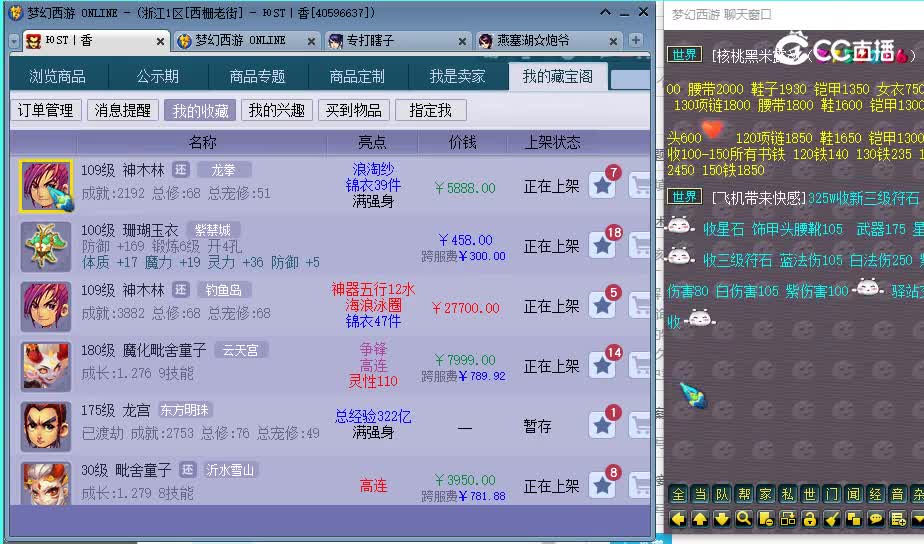Add a new tab with the plus button

tap(635, 40)
